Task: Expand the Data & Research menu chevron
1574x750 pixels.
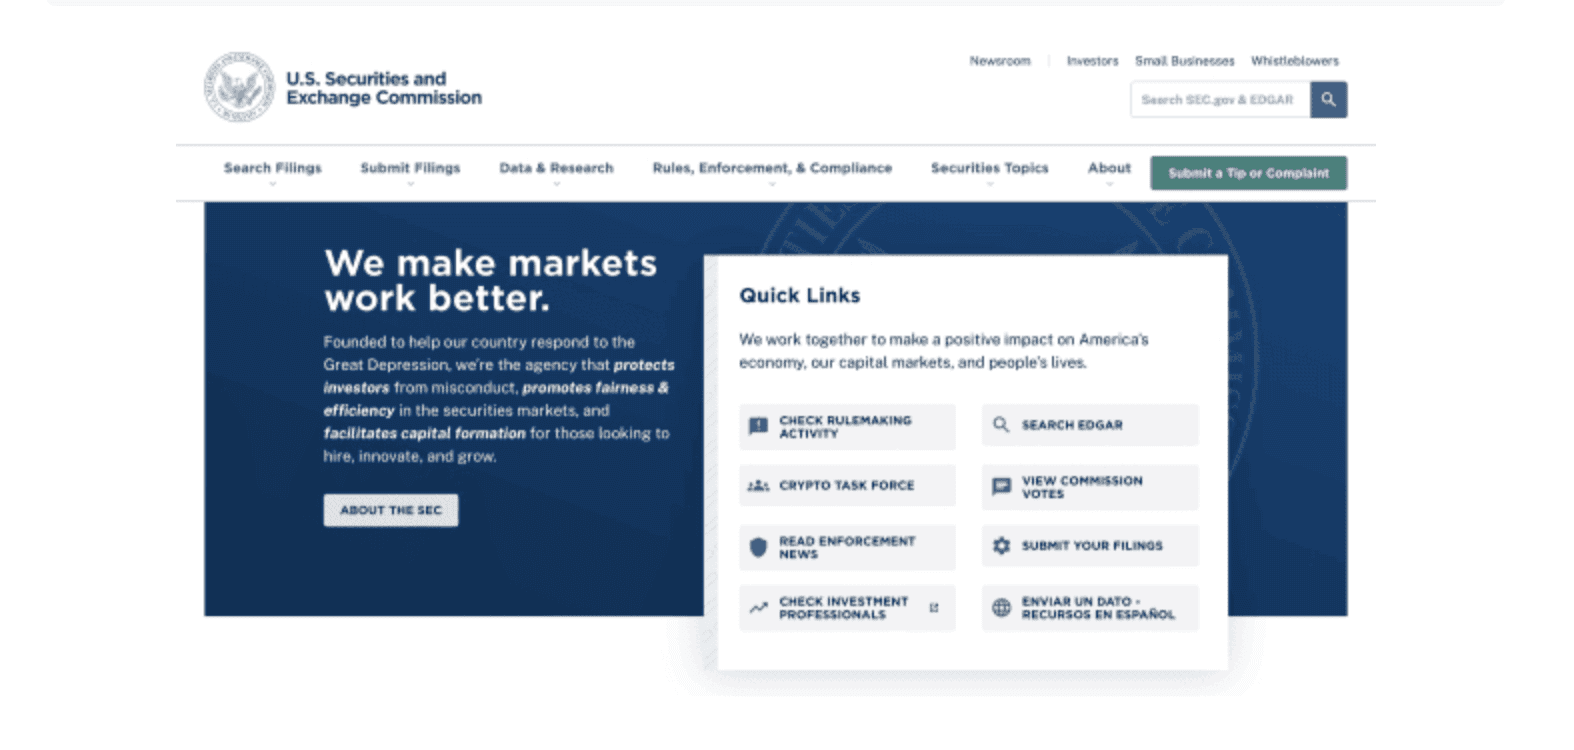Action: (x=556, y=184)
